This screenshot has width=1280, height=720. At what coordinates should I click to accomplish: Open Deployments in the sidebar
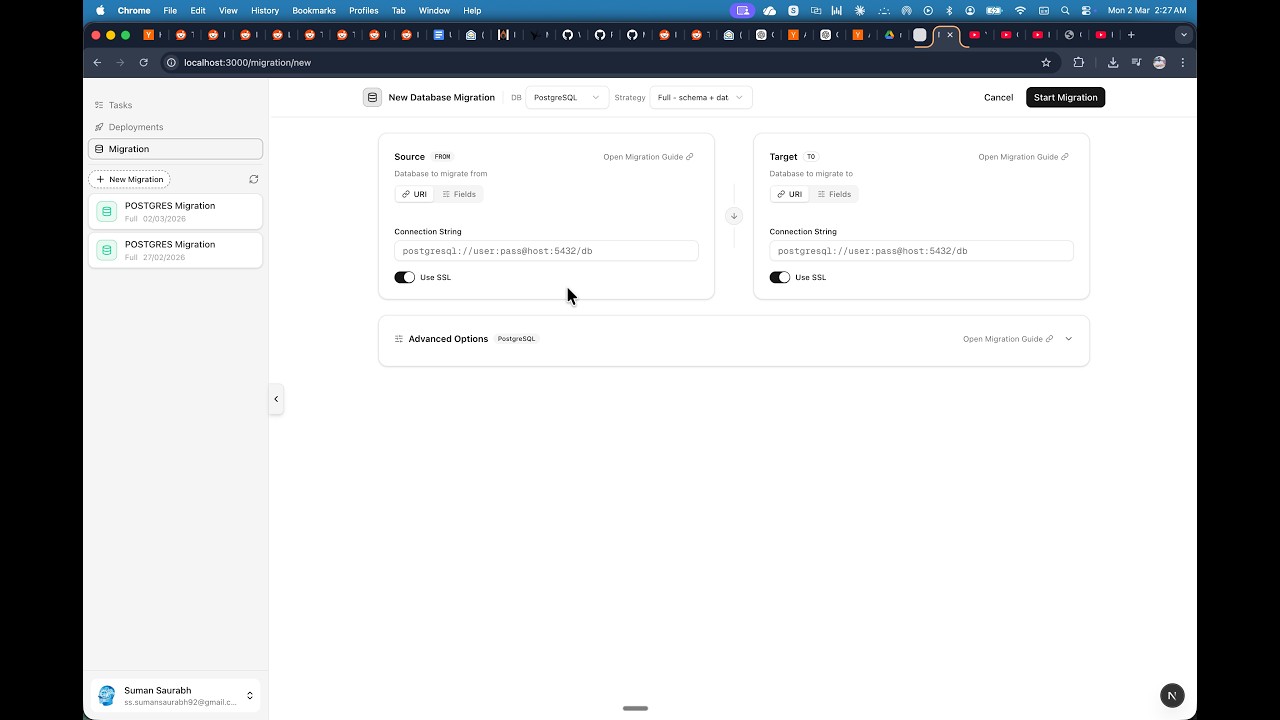pos(175,127)
